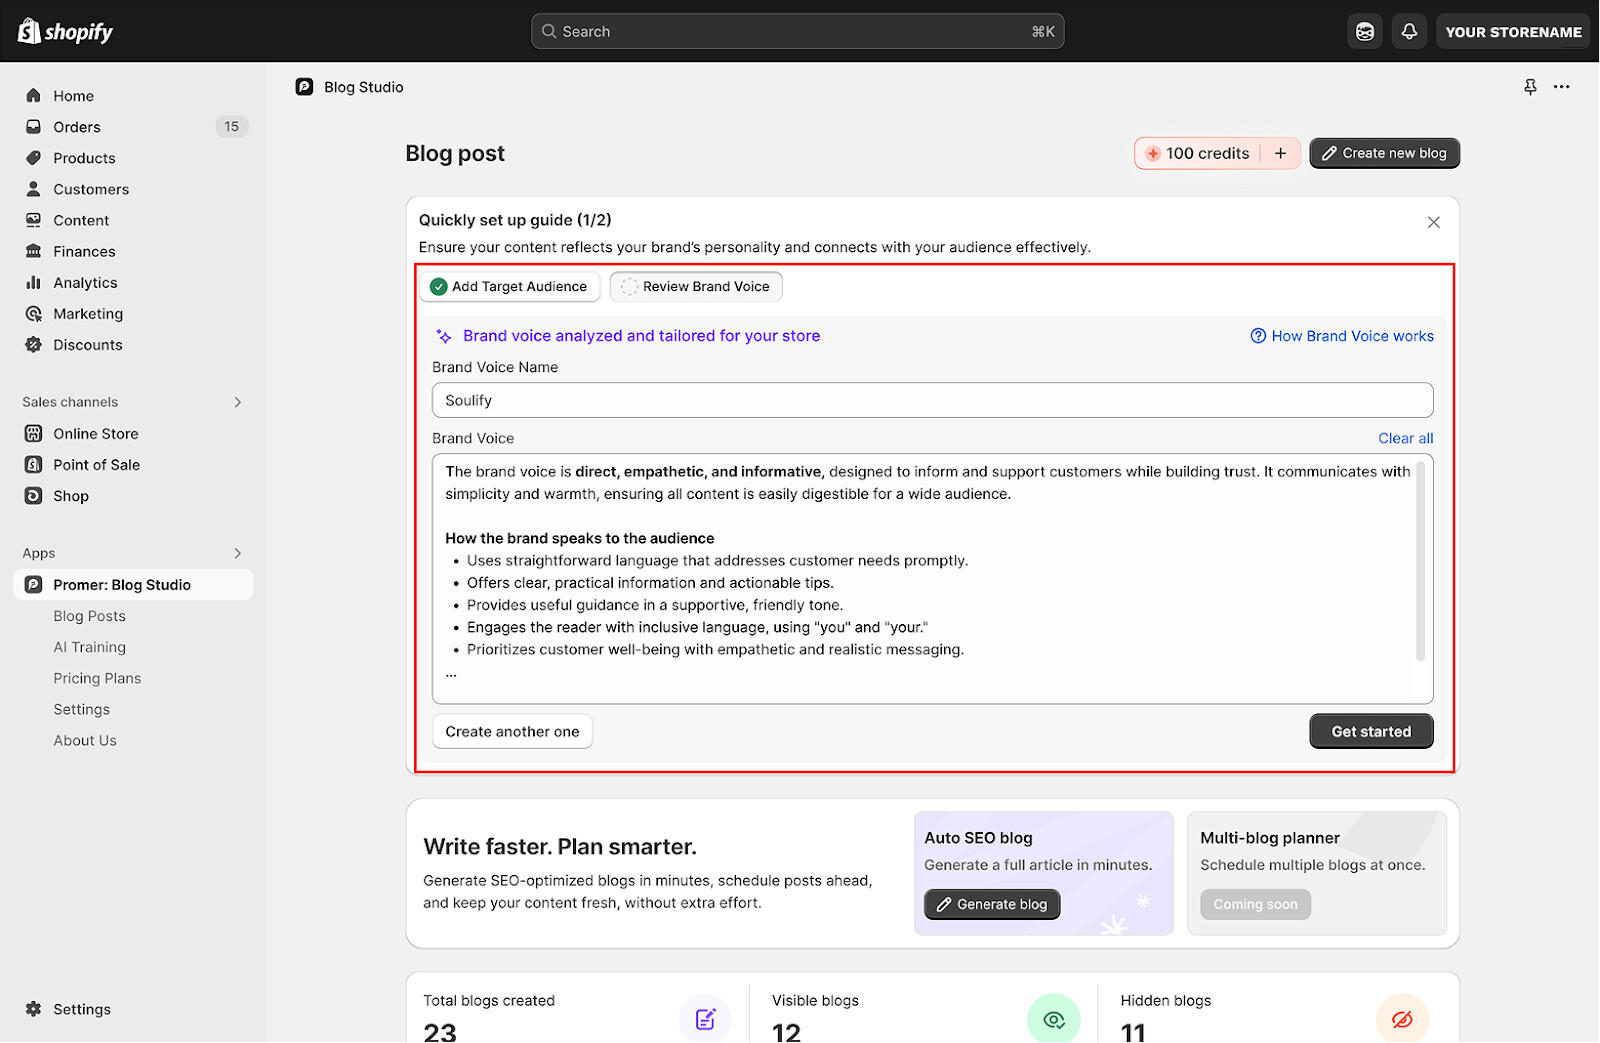Click the Multi-blog planner card heading
This screenshot has height=1043, width=1600.
1270,838
